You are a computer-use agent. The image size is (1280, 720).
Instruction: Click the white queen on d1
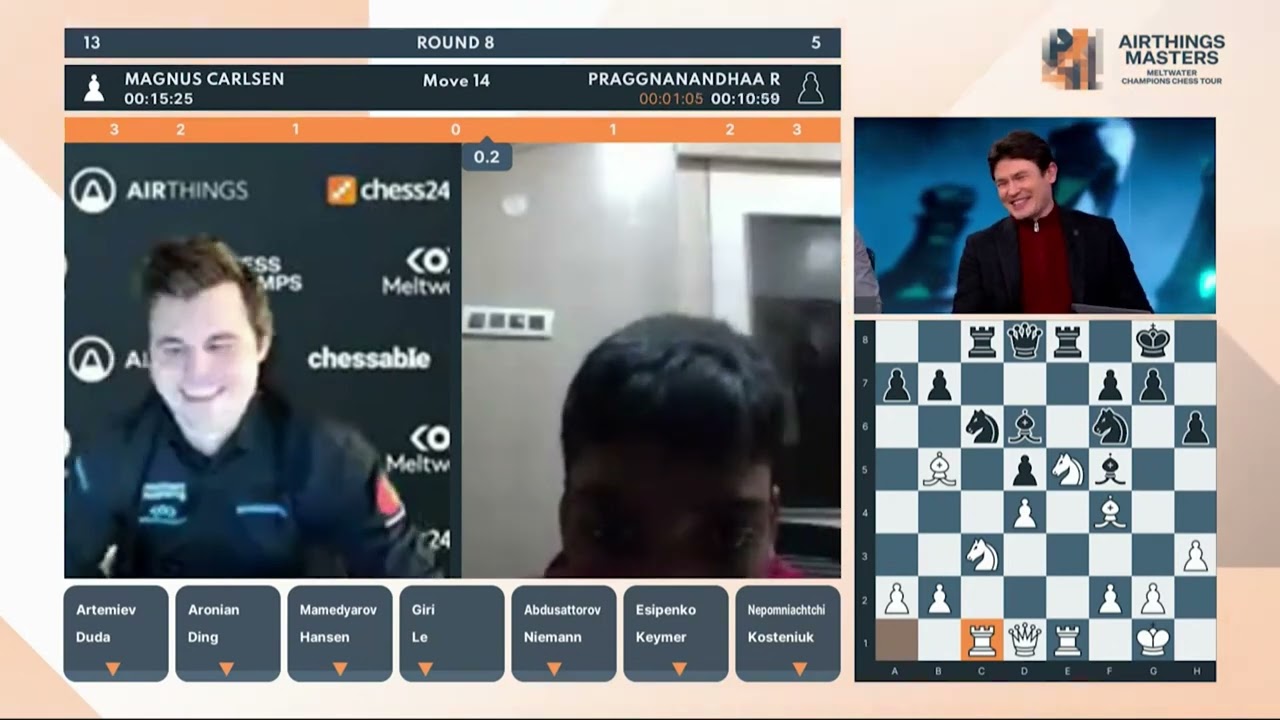point(1024,640)
